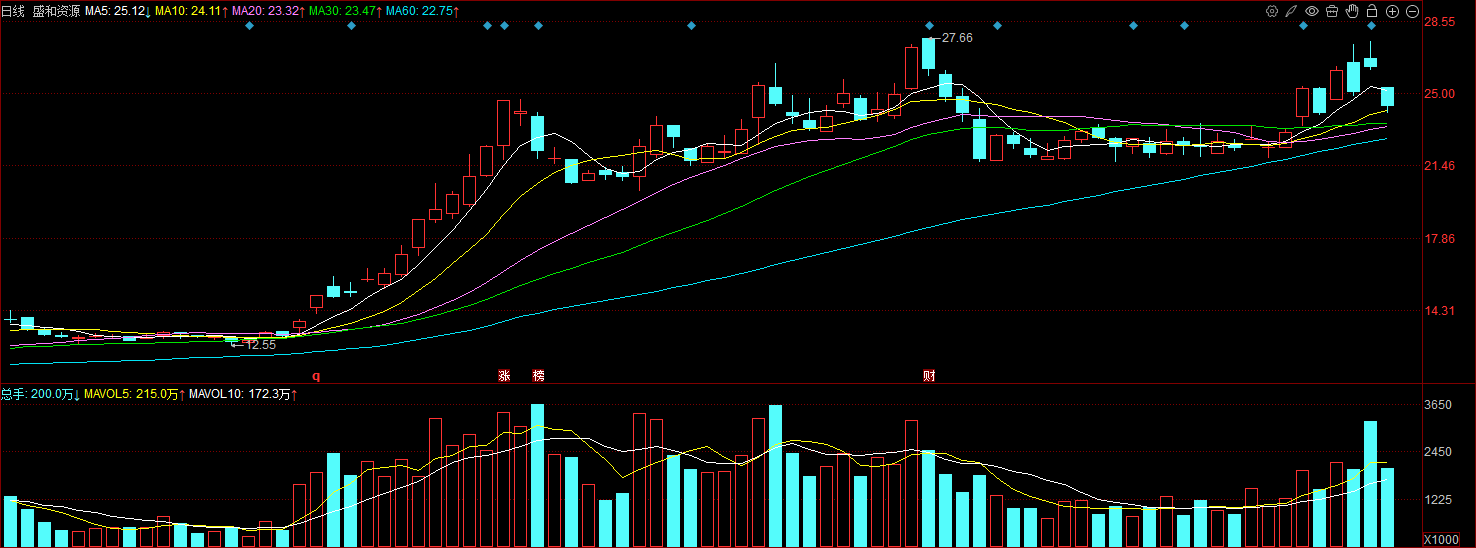This screenshot has width=1476, height=548.
Task: Click the '25.00' price axis value
Action: coord(1439,94)
